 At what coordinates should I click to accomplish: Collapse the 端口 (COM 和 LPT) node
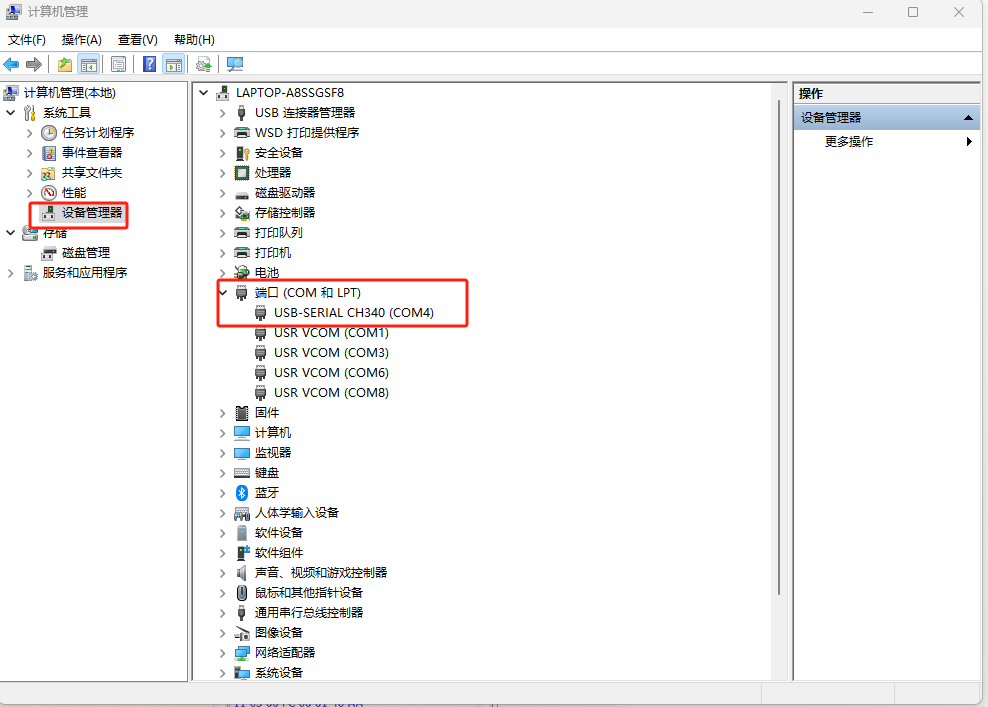(x=222, y=293)
